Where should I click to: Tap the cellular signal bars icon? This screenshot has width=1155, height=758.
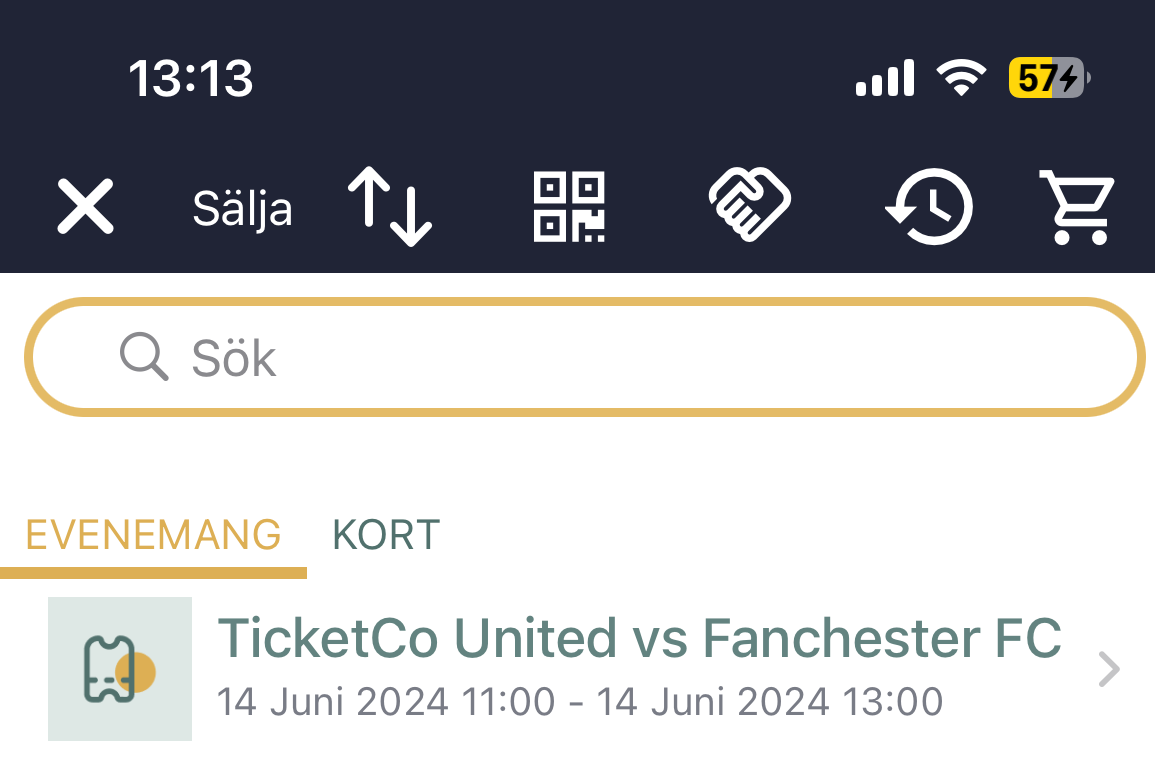click(885, 77)
